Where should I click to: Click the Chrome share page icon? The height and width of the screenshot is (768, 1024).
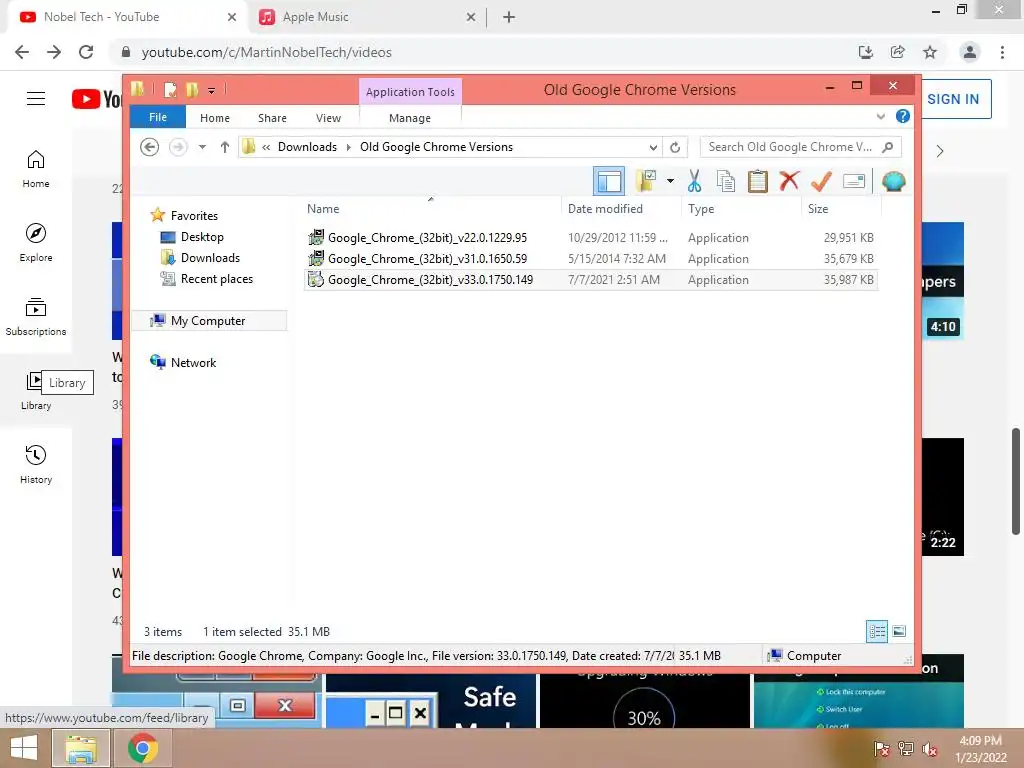(x=898, y=52)
